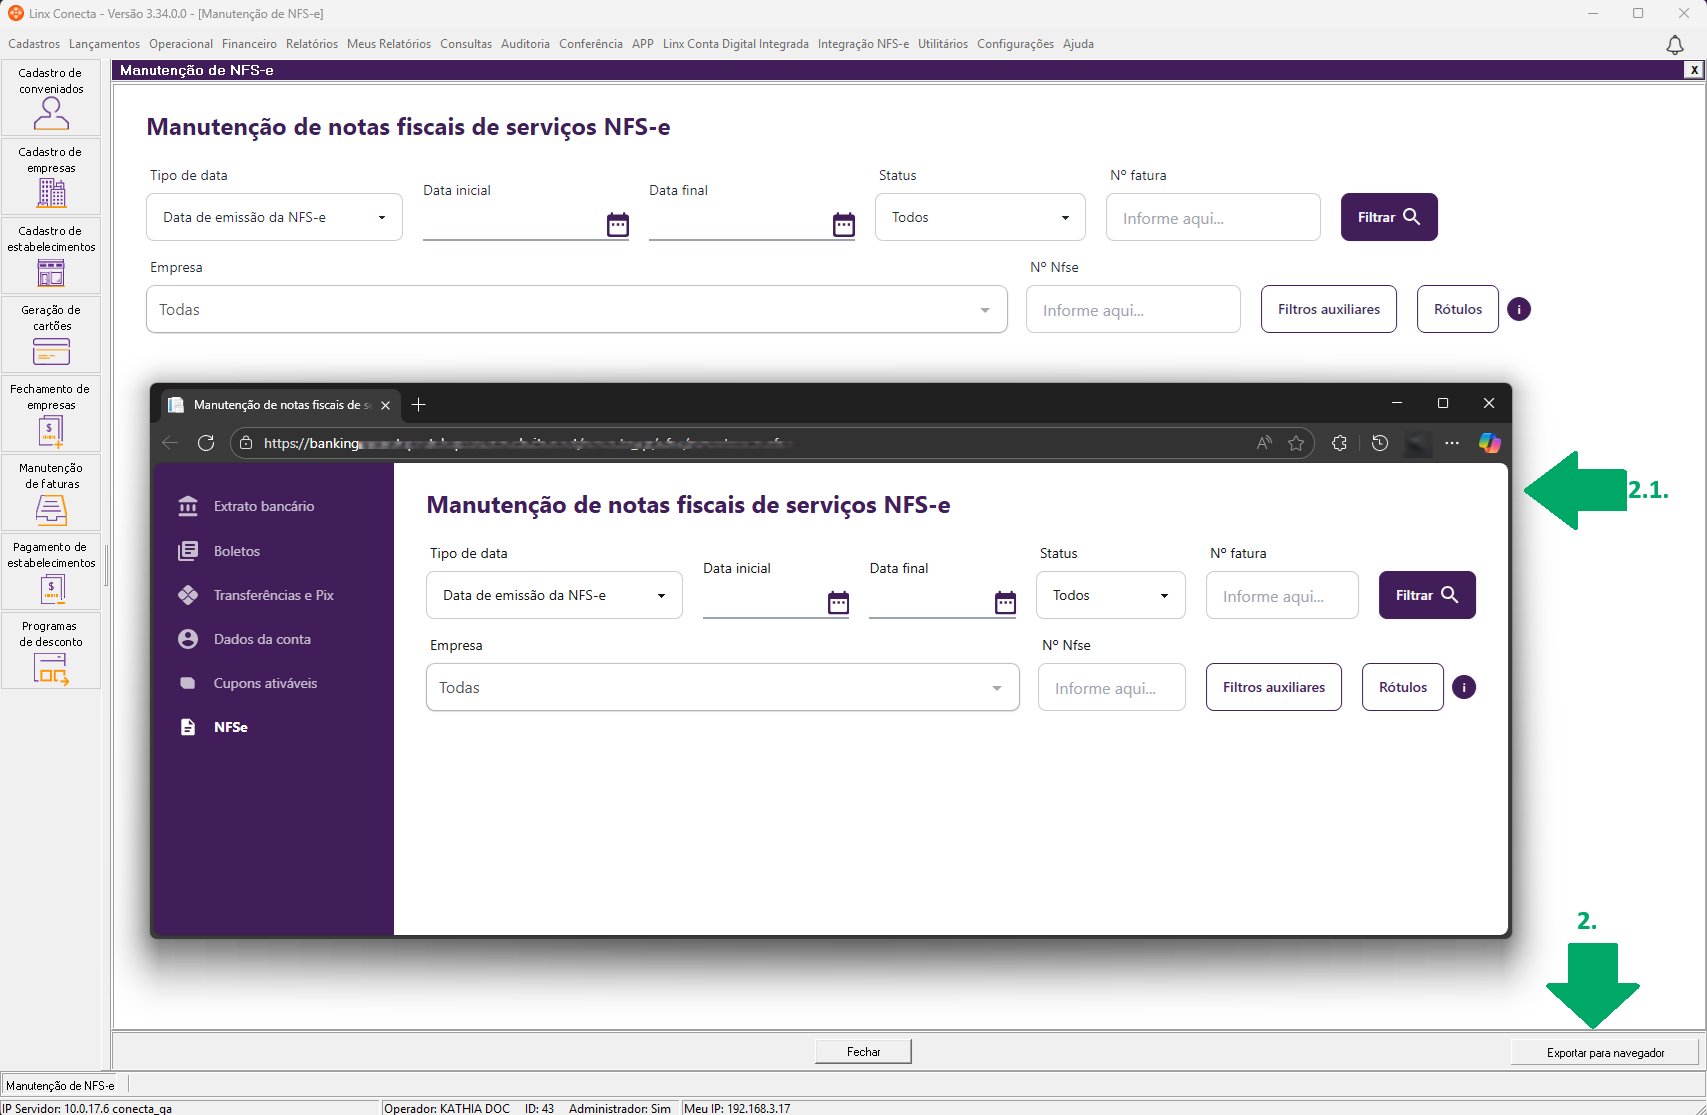Focus Nº Nfse field in browser window
This screenshot has width=1707, height=1115.
(1112, 687)
